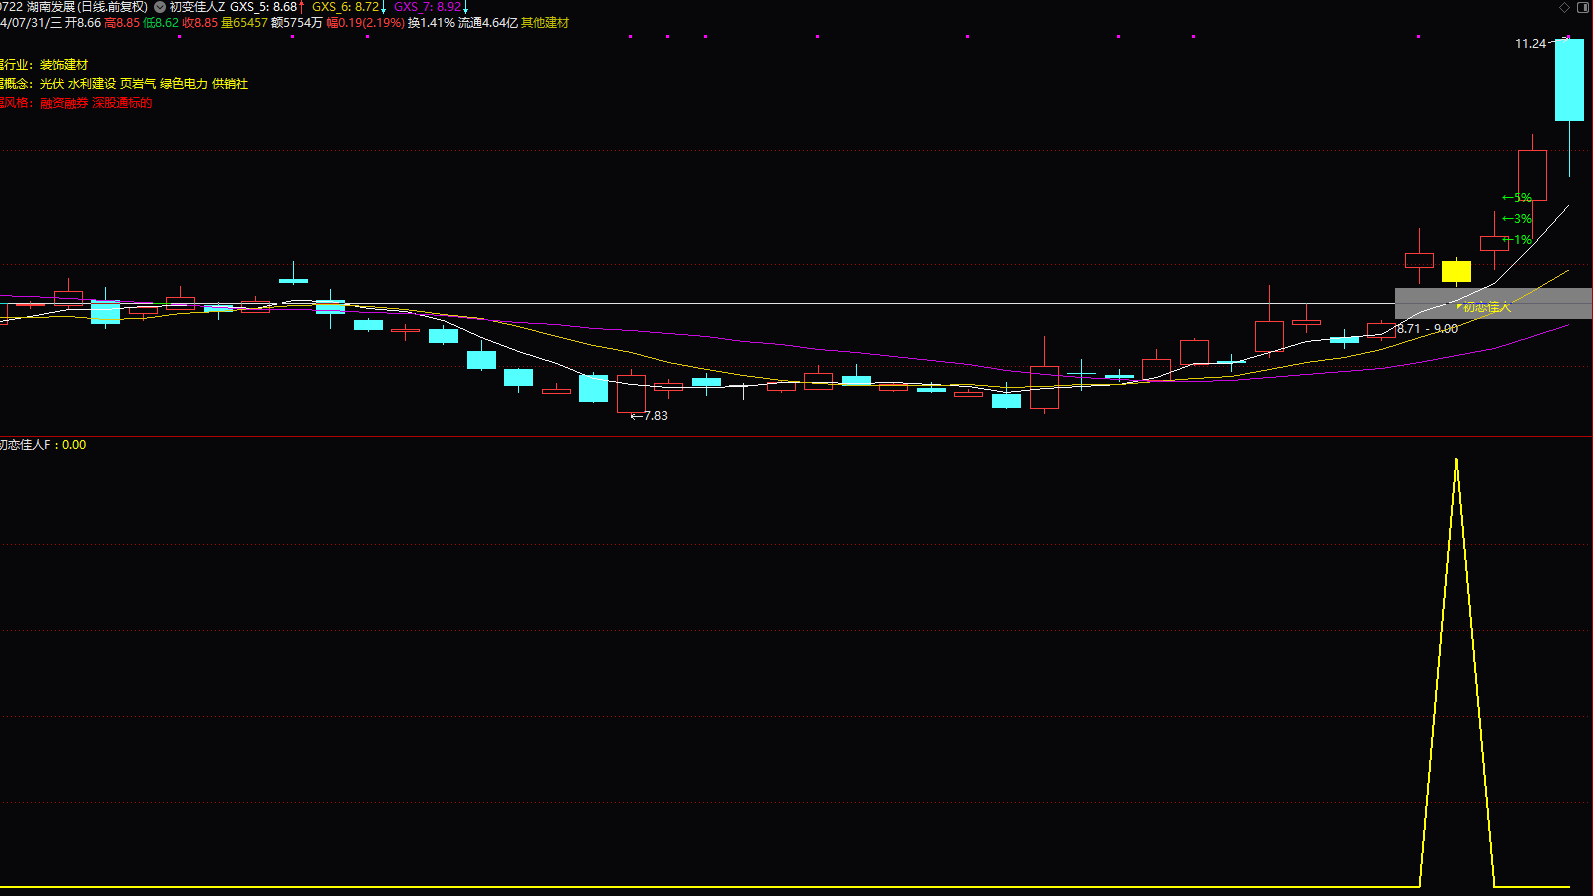This screenshot has width=1593, height=896.
Task: Click the float shares value 流通4.64亿
Action: click(488, 23)
